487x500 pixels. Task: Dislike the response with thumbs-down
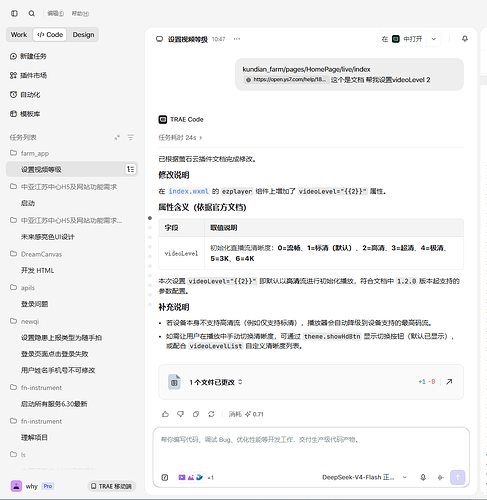pyautogui.click(x=180, y=414)
